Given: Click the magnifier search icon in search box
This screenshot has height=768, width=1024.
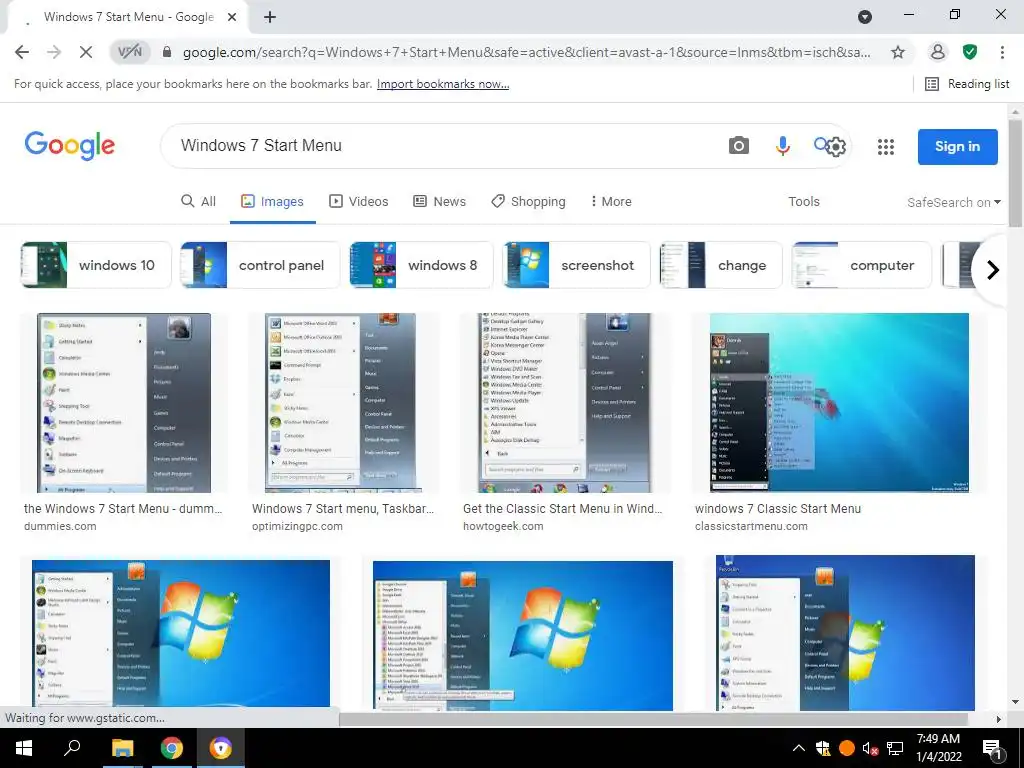Looking at the screenshot, I should click(x=821, y=144).
